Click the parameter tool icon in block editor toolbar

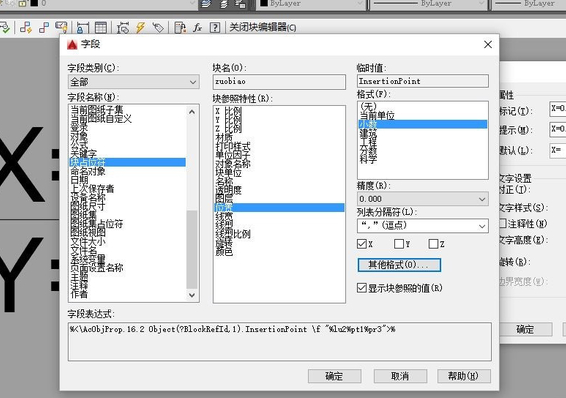(x=123, y=28)
